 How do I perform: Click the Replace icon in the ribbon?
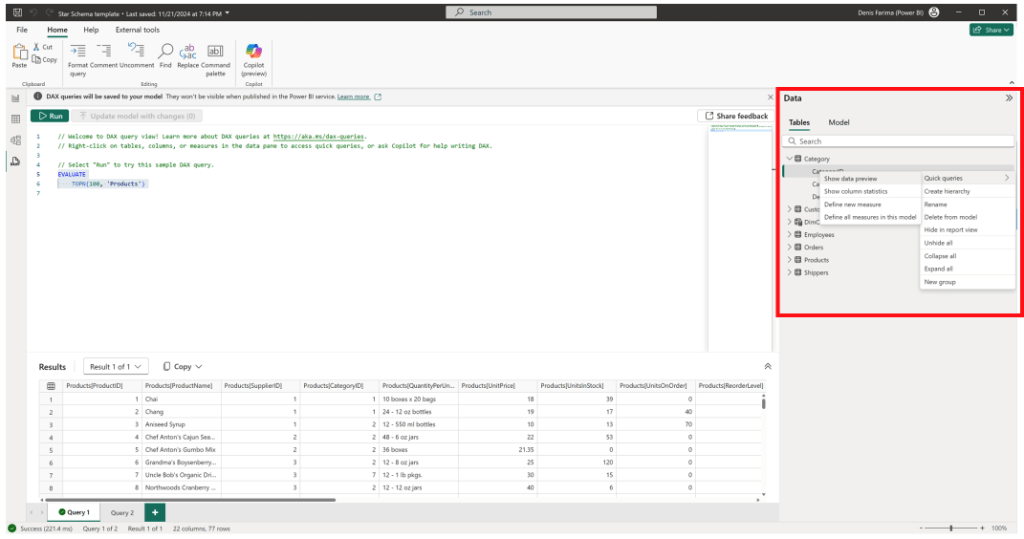[188, 51]
